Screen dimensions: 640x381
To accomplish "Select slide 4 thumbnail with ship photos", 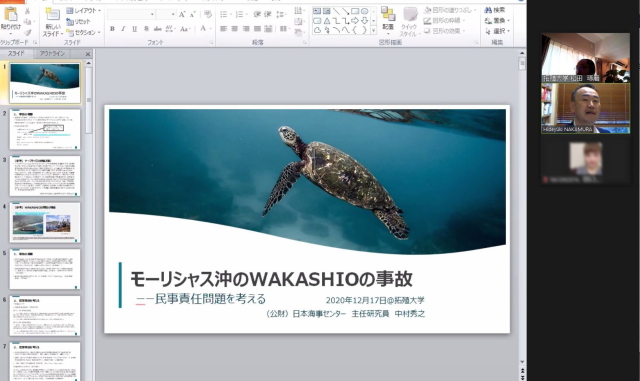I will pyautogui.click(x=45, y=223).
